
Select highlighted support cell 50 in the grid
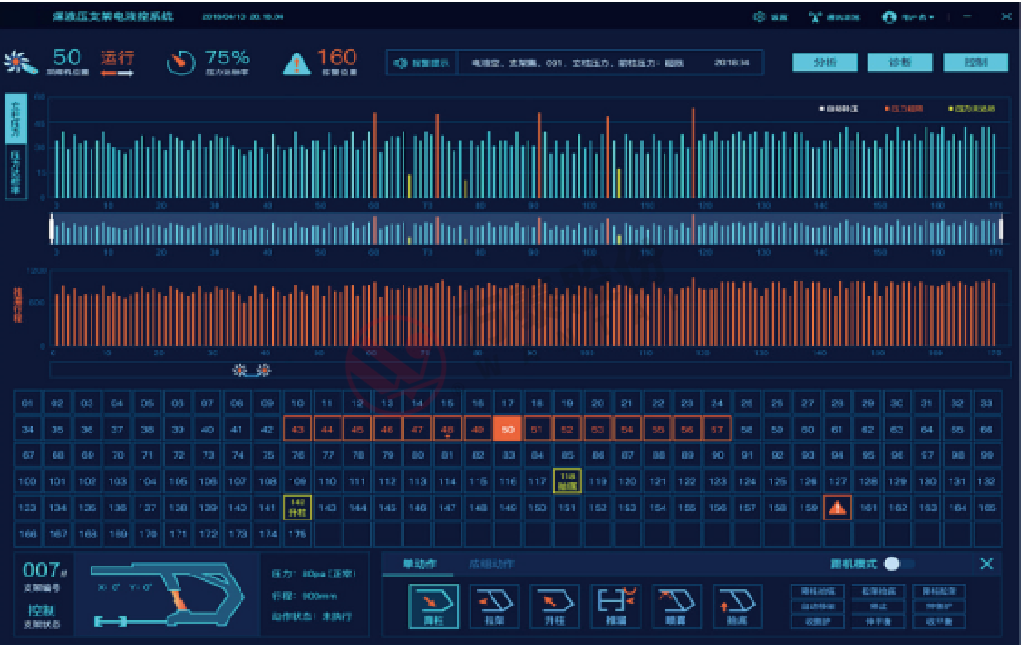(x=508, y=429)
